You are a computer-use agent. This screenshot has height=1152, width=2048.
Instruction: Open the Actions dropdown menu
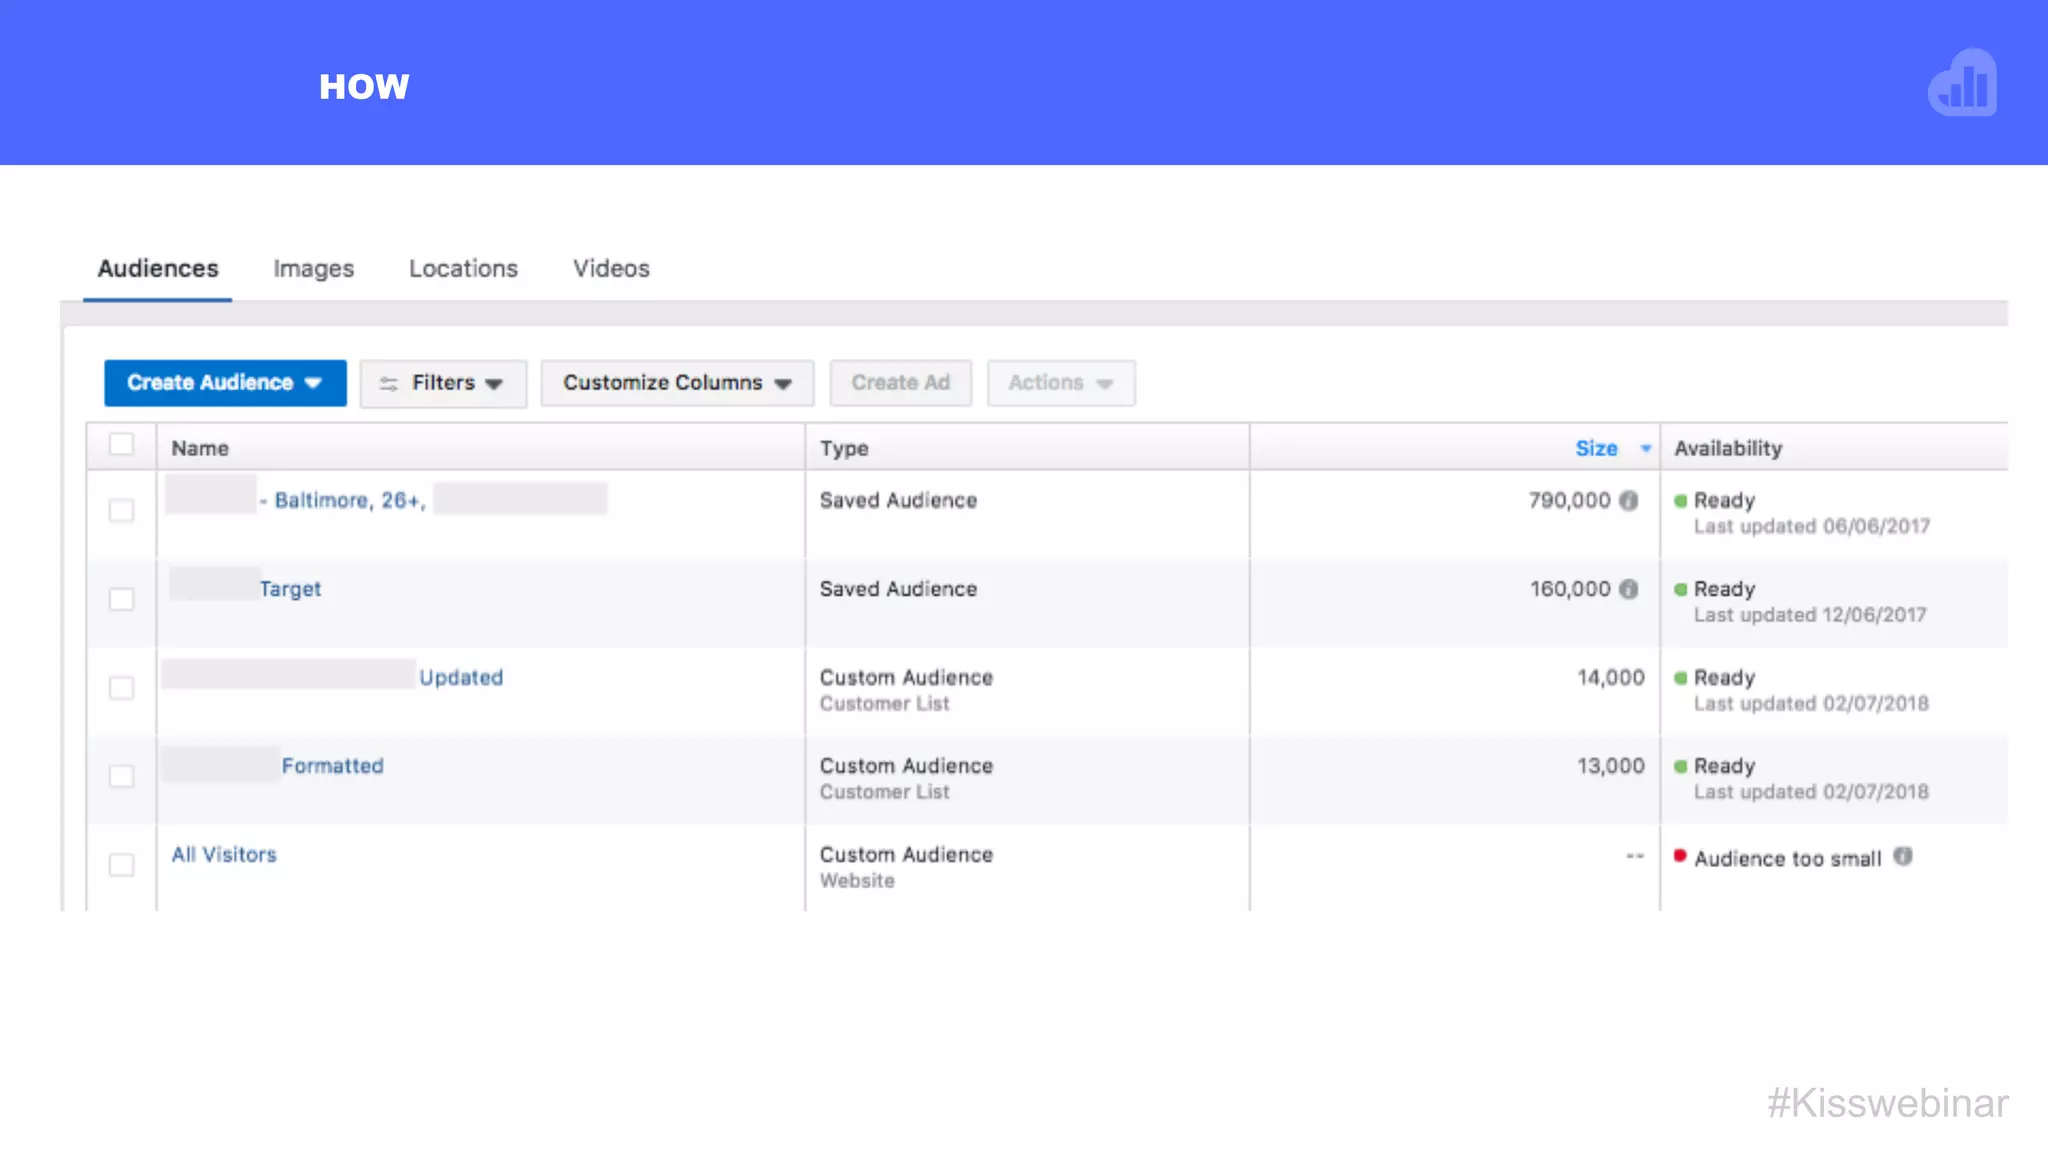click(x=1060, y=383)
